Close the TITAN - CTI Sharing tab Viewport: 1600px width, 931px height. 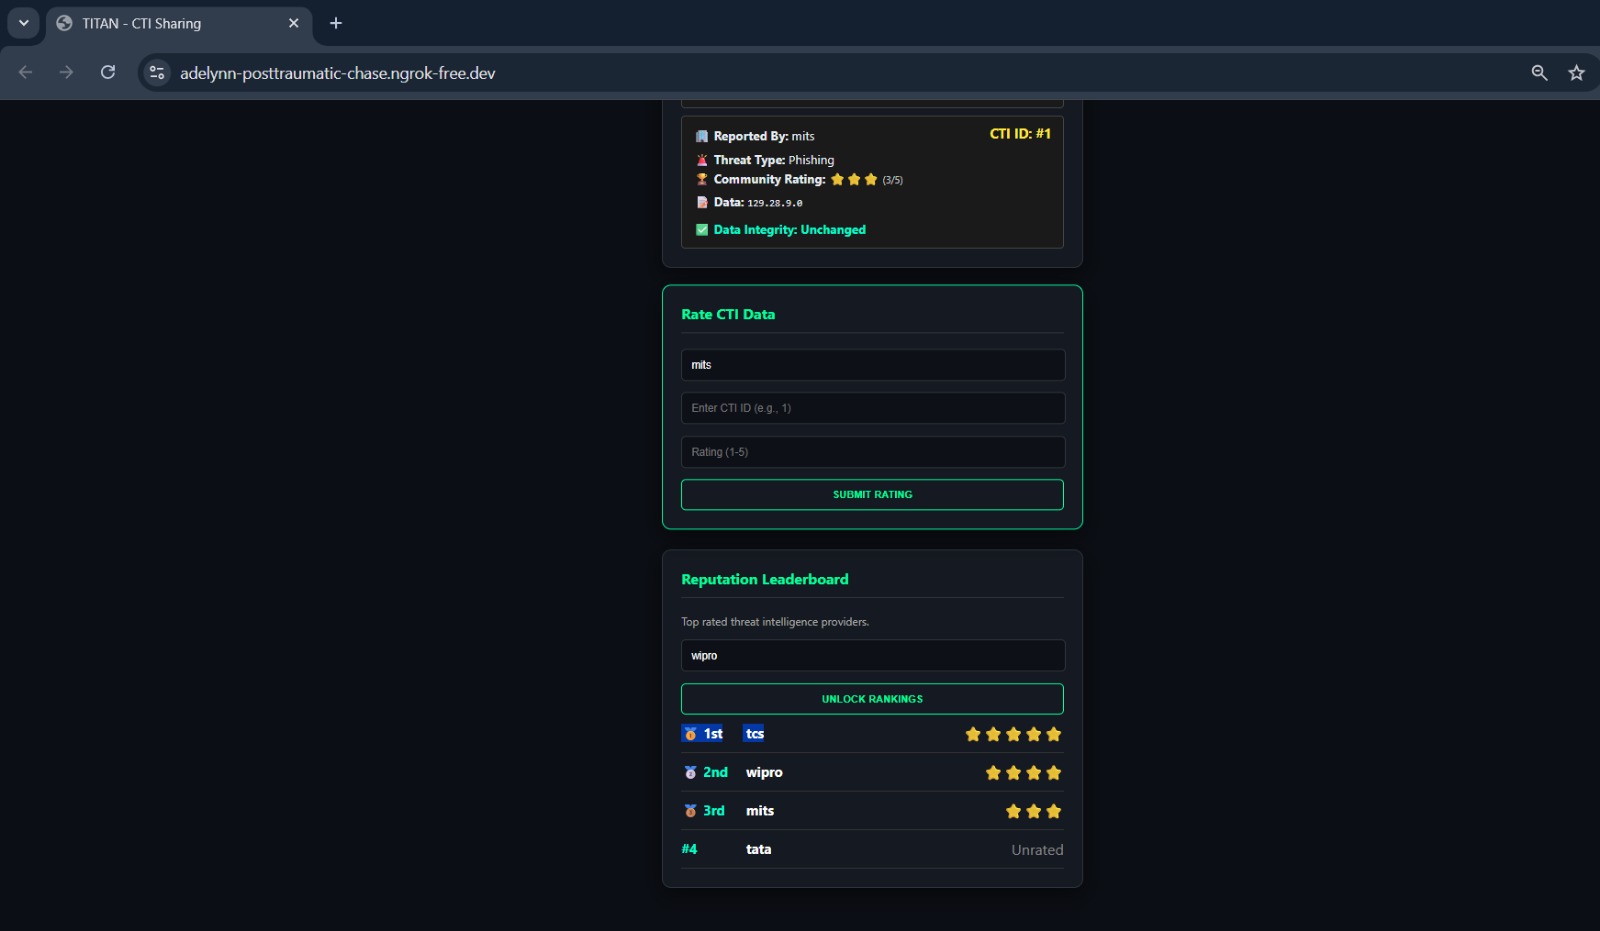pyautogui.click(x=293, y=23)
